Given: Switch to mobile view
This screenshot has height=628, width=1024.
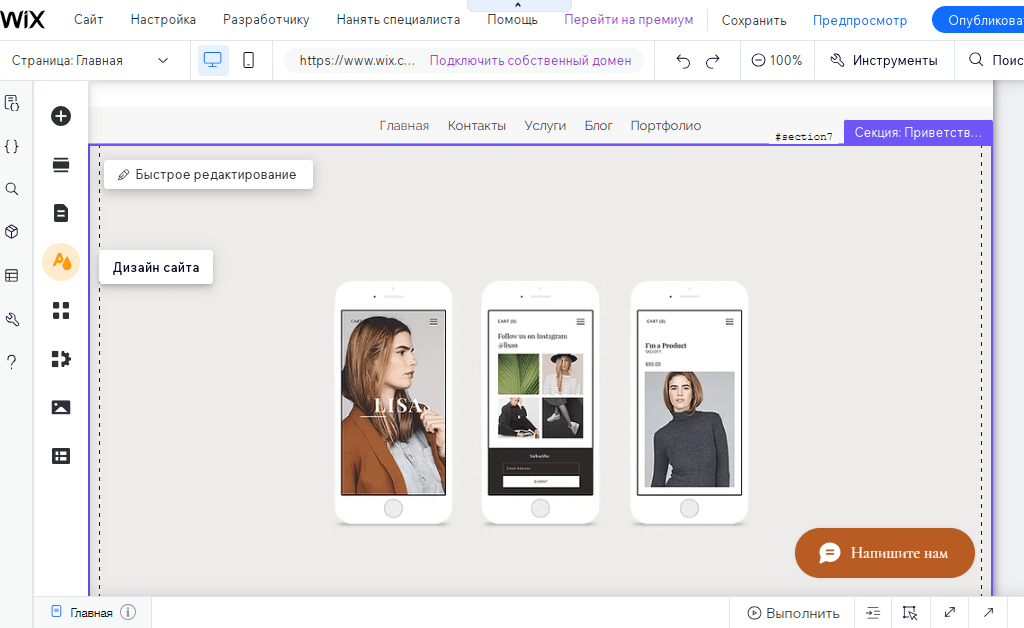Looking at the screenshot, I should (x=249, y=60).
